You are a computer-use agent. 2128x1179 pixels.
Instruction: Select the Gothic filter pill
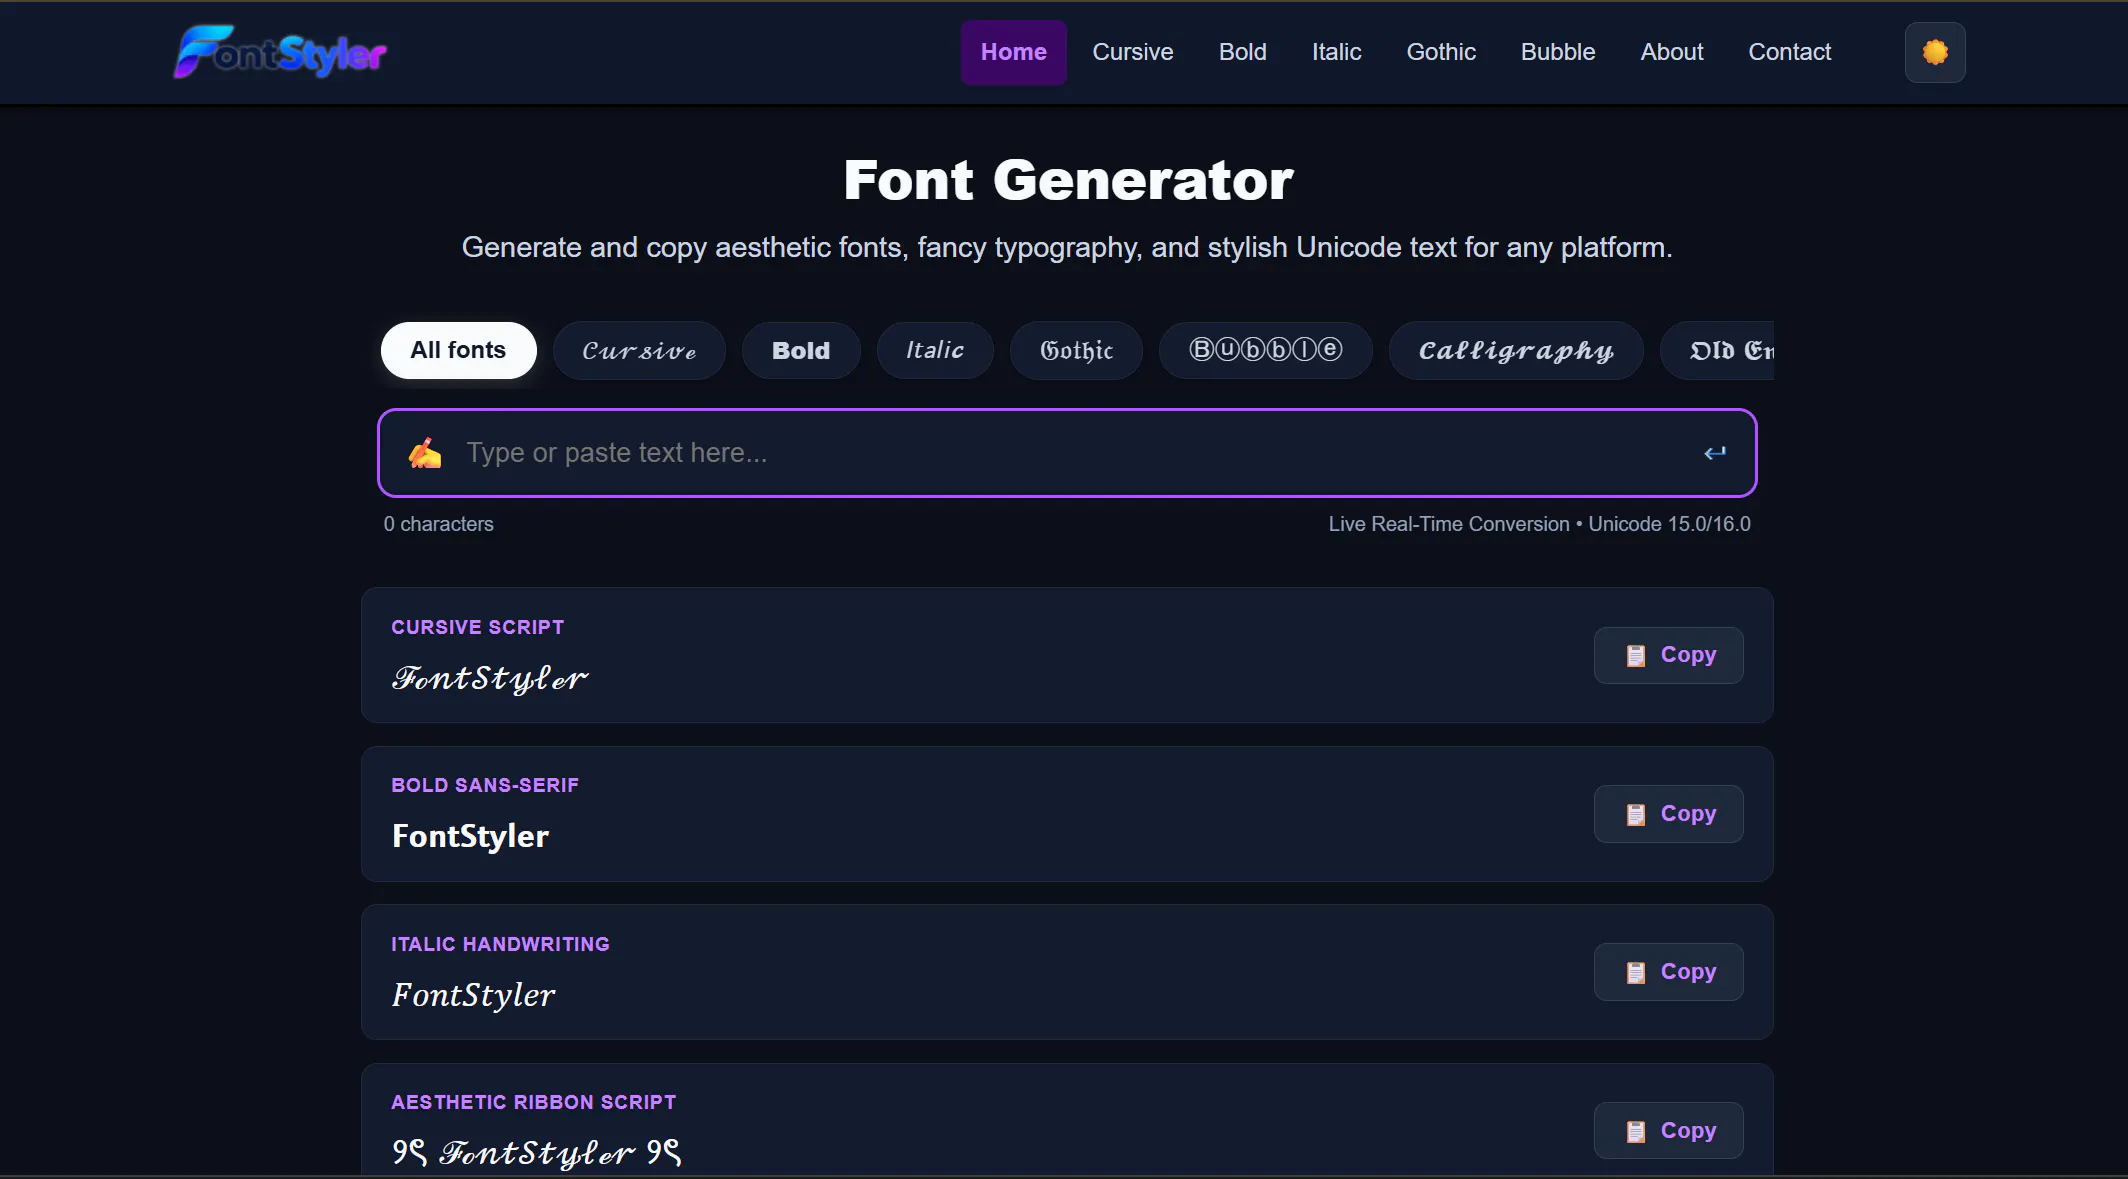pos(1076,350)
